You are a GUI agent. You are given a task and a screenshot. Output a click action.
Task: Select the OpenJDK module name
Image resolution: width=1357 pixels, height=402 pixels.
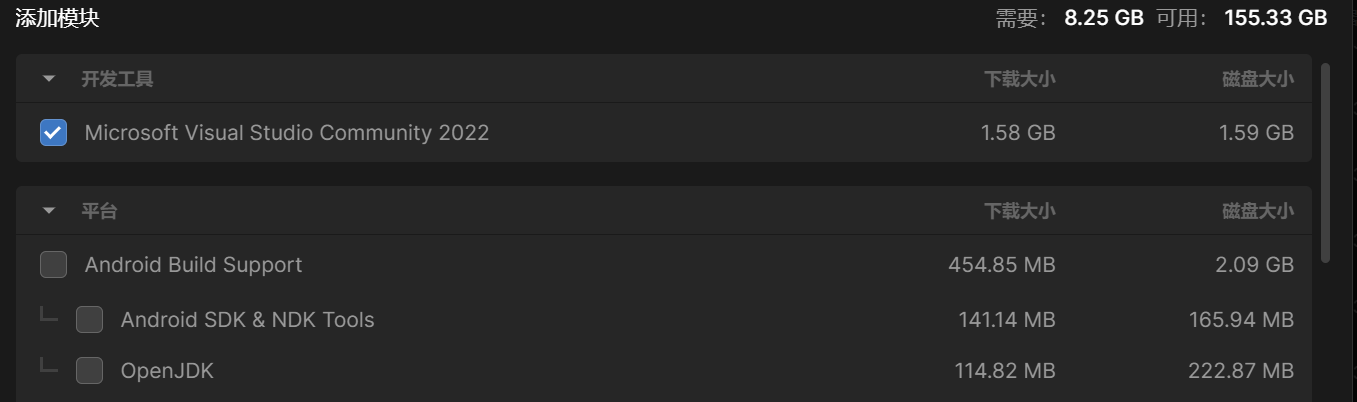167,371
